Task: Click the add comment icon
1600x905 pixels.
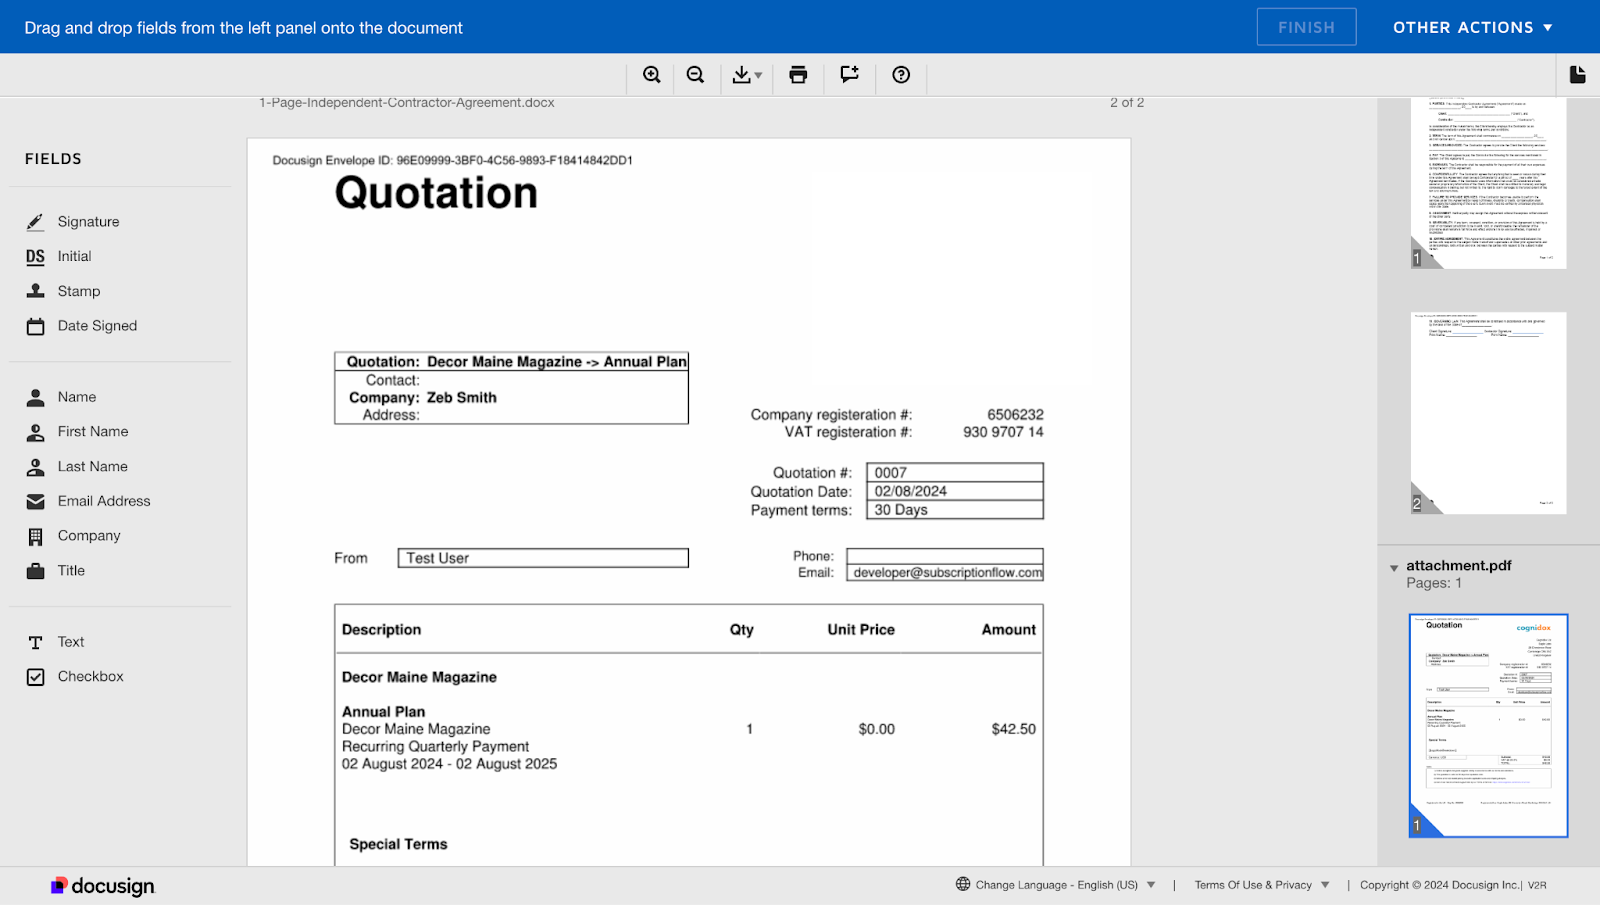Action: click(x=850, y=75)
